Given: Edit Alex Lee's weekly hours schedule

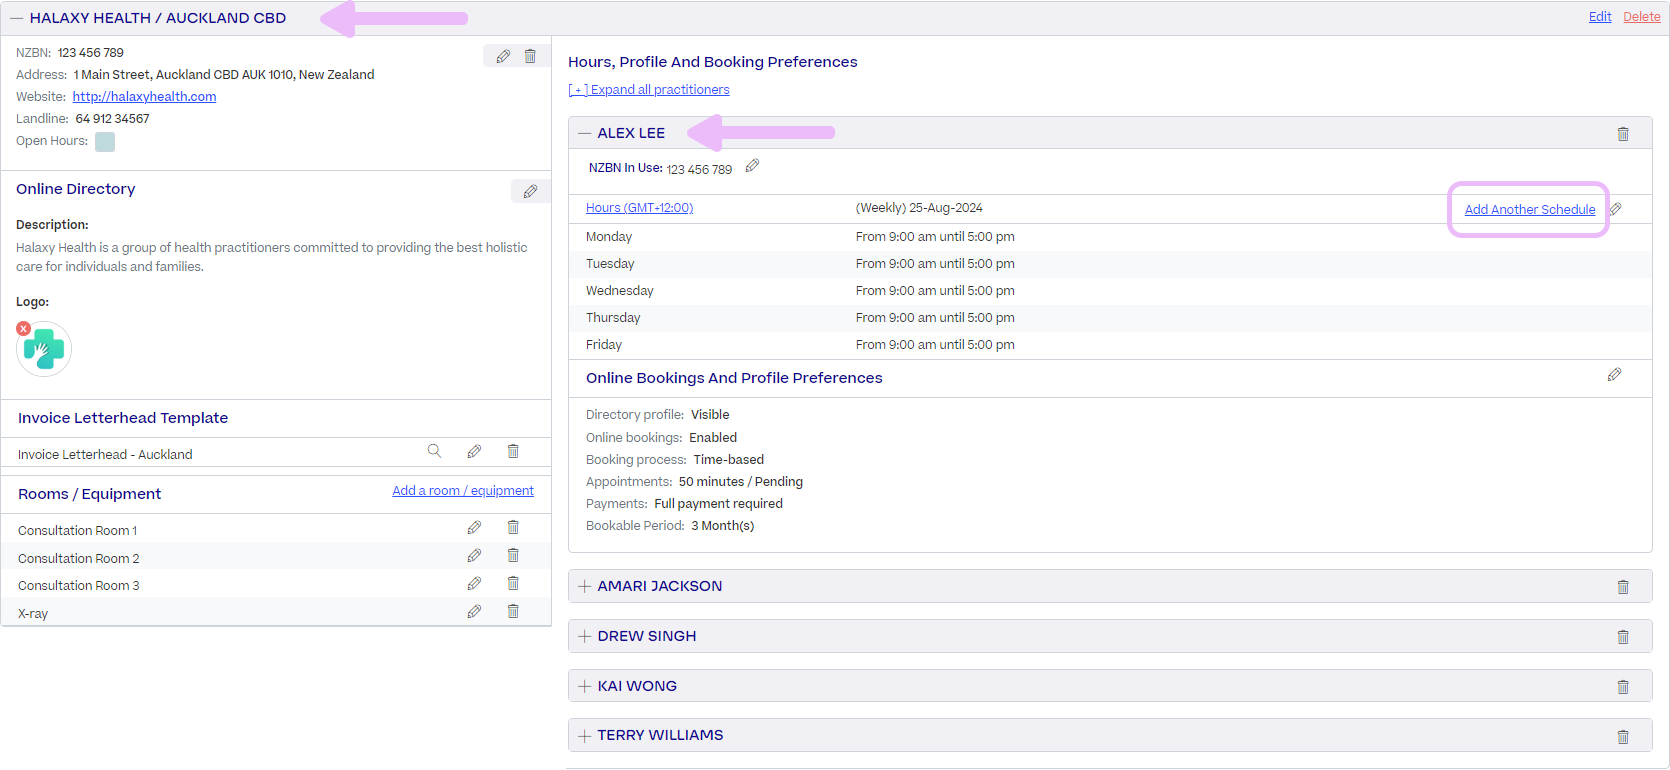Looking at the screenshot, I should tap(1615, 209).
